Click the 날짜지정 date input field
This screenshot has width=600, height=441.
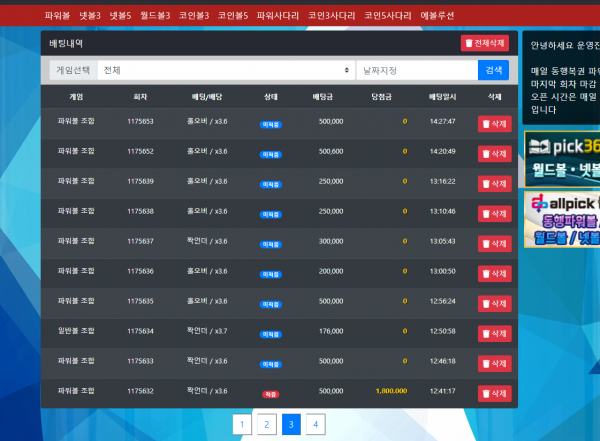tap(417, 70)
